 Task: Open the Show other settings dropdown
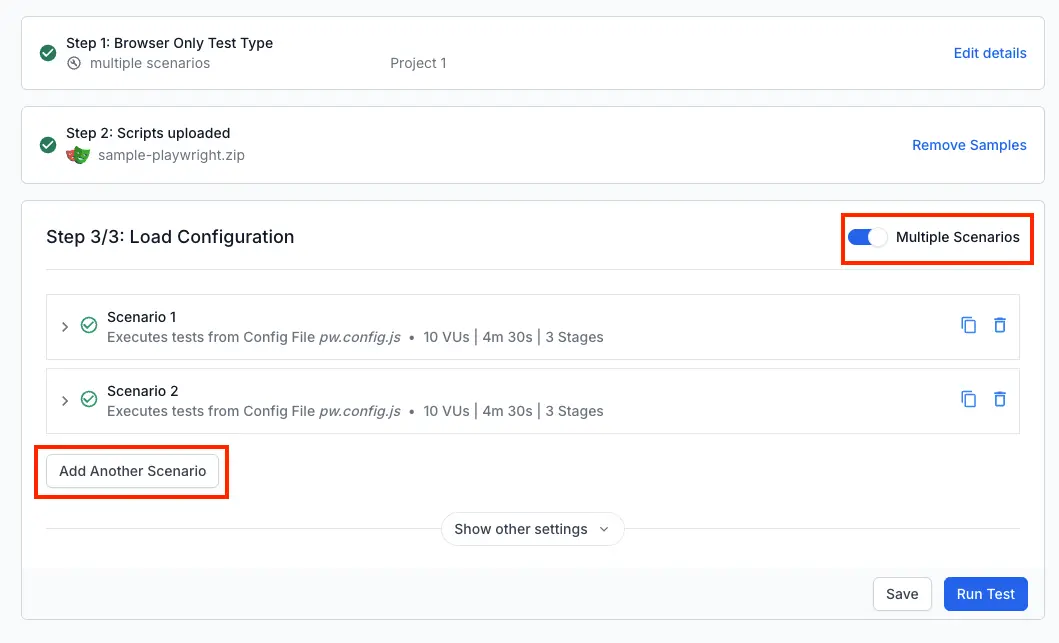532,529
